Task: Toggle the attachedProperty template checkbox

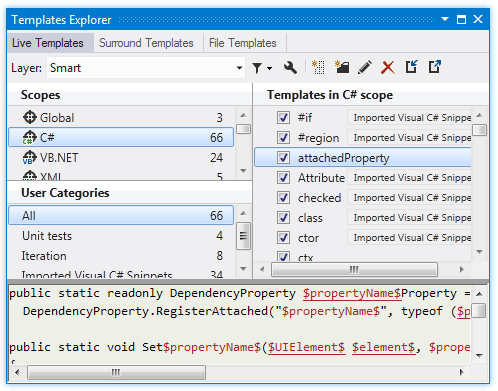Action: pos(283,158)
